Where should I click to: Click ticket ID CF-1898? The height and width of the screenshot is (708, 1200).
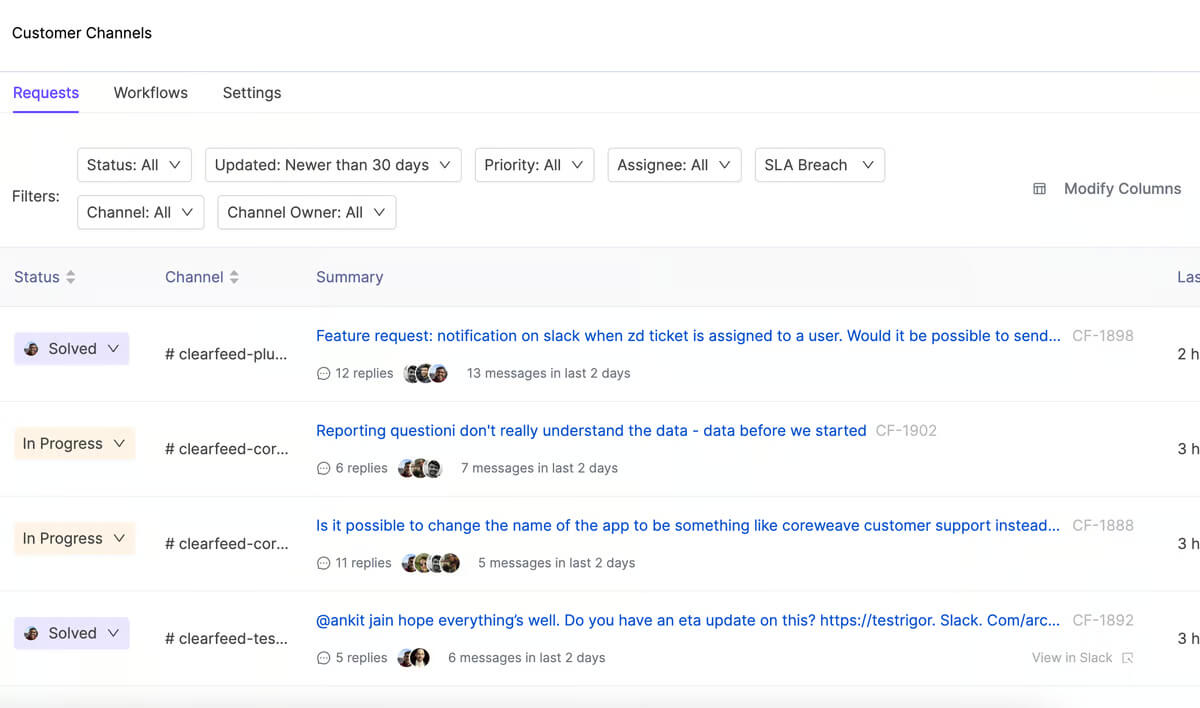coord(1103,336)
